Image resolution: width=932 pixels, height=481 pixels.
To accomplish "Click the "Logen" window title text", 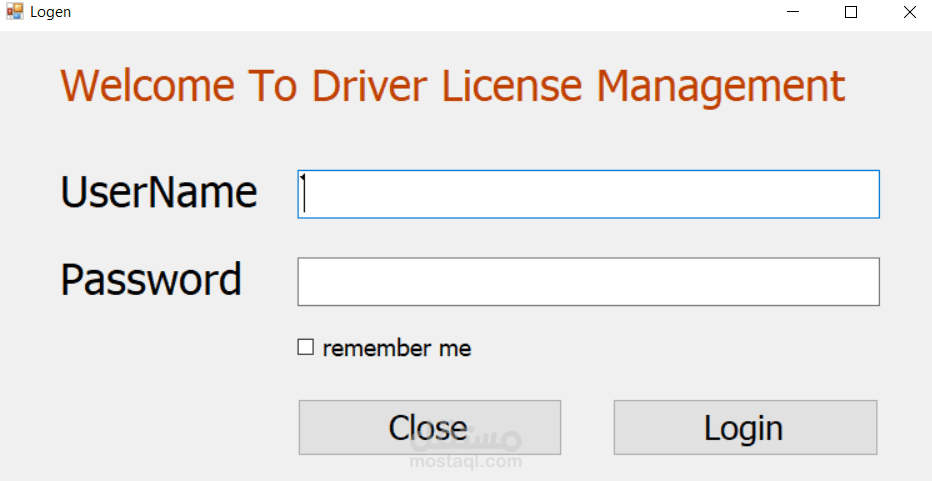I will (50, 12).
